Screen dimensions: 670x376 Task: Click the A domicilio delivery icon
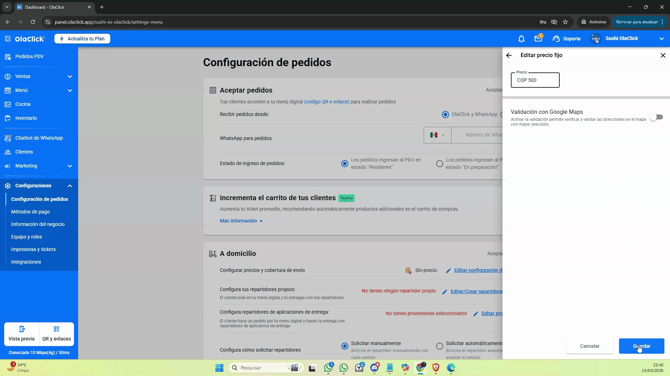pyautogui.click(x=212, y=254)
